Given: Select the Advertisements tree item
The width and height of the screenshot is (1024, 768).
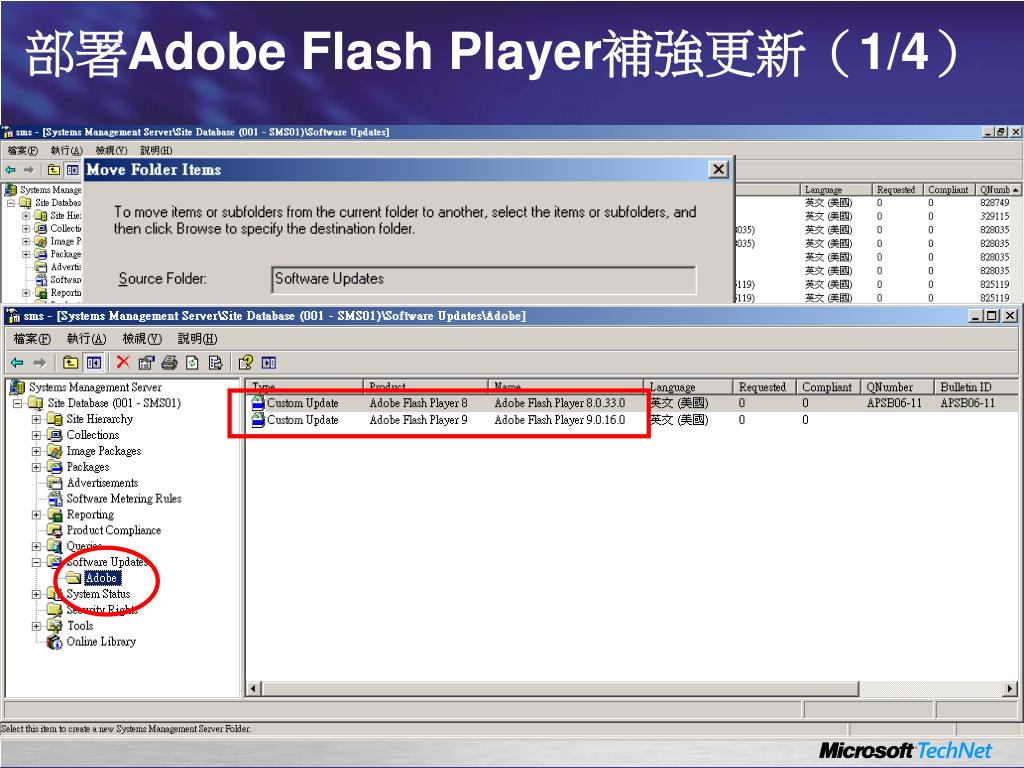Looking at the screenshot, I should click(103, 483).
